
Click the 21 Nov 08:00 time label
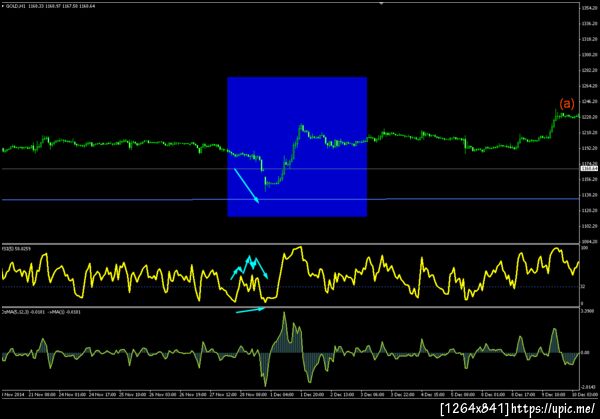(x=42, y=394)
